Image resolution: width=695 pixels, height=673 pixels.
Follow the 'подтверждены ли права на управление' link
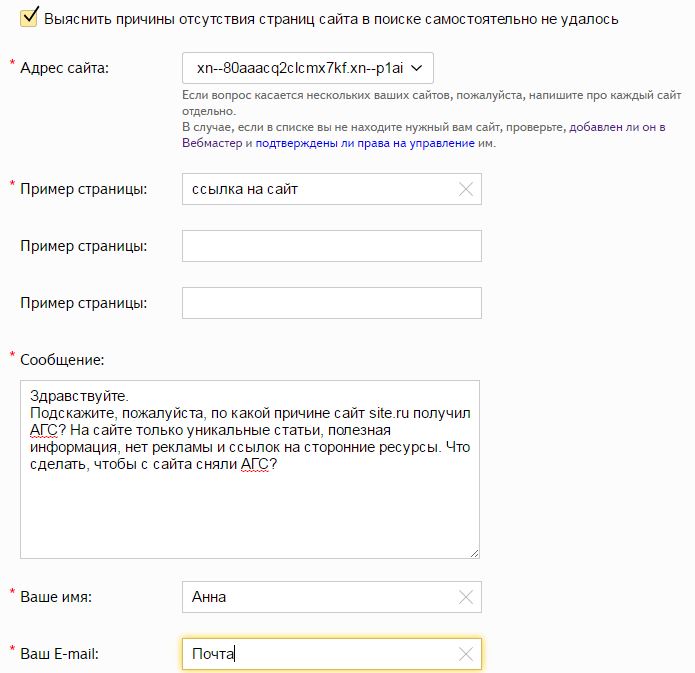click(x=365, y=143)
